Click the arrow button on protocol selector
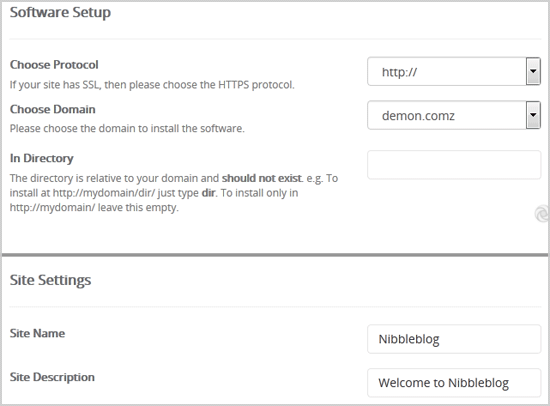 pyautogui.click(x=533, y=71)
